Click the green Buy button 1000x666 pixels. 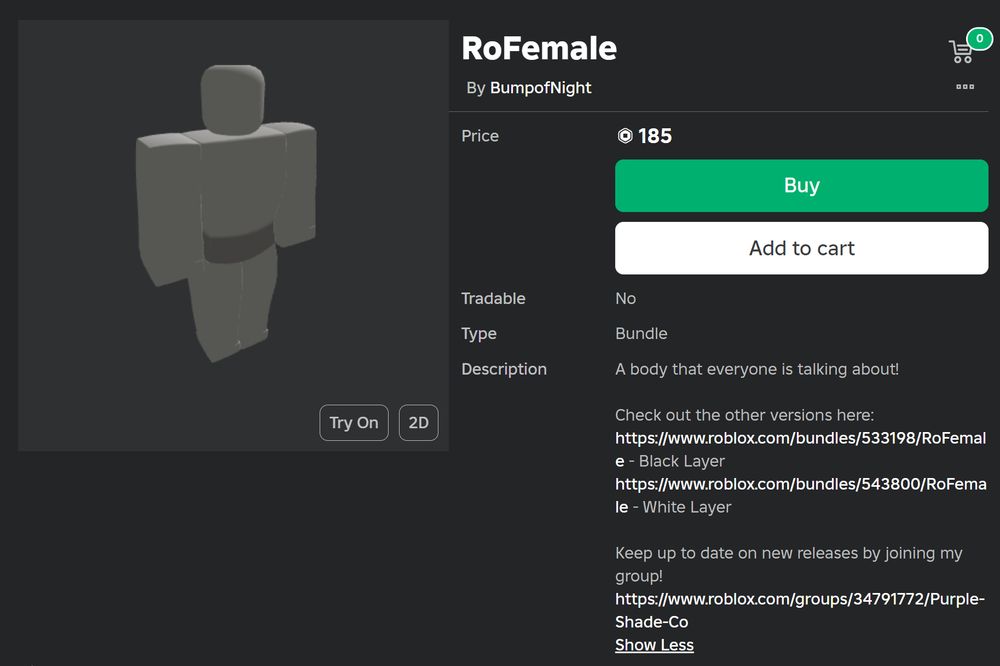click(802, 186)
